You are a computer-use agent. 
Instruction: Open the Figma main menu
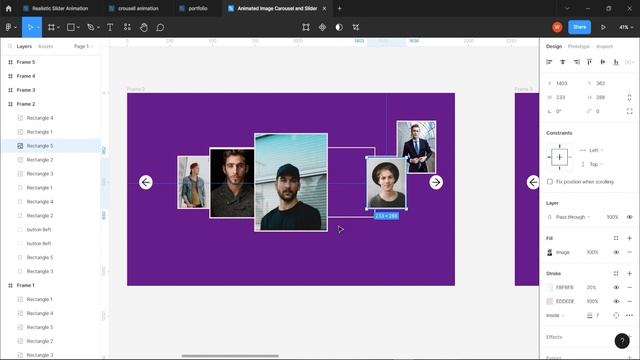9,27
